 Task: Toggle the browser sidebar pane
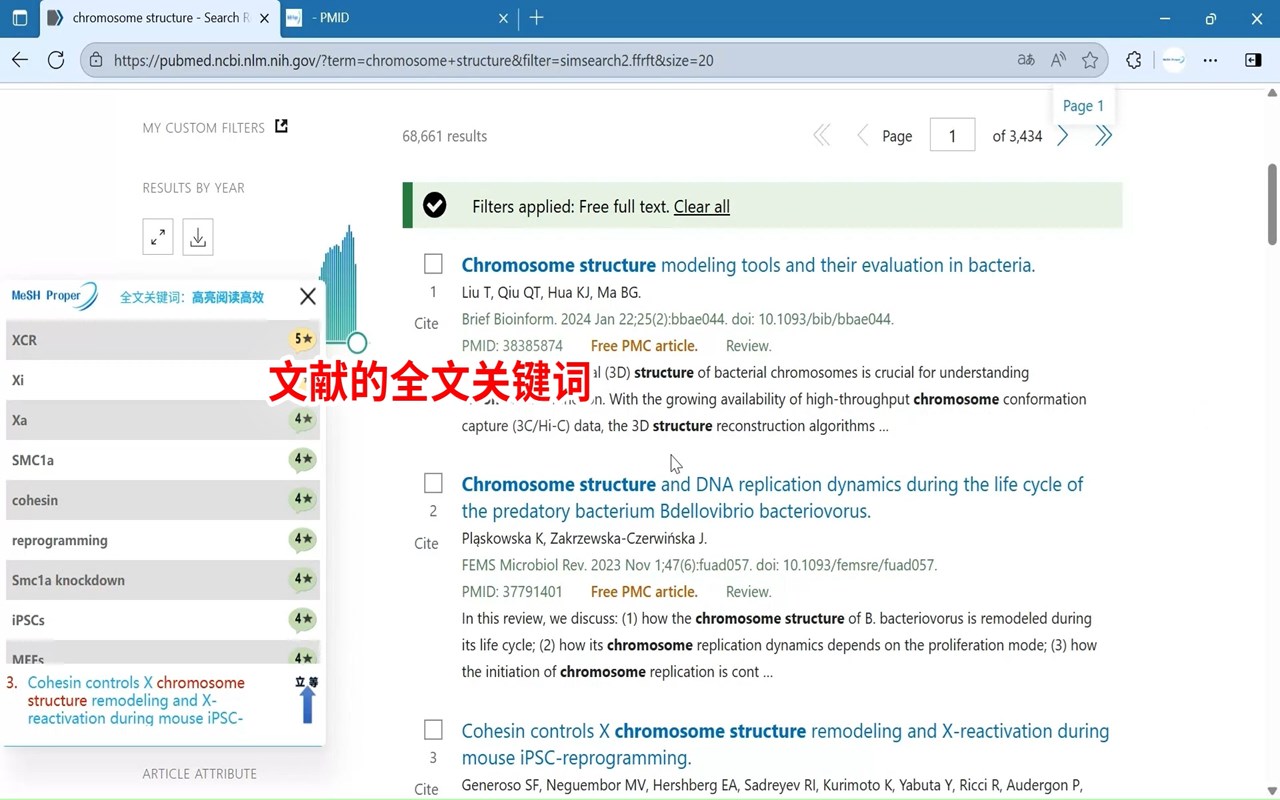(1253, 60)
